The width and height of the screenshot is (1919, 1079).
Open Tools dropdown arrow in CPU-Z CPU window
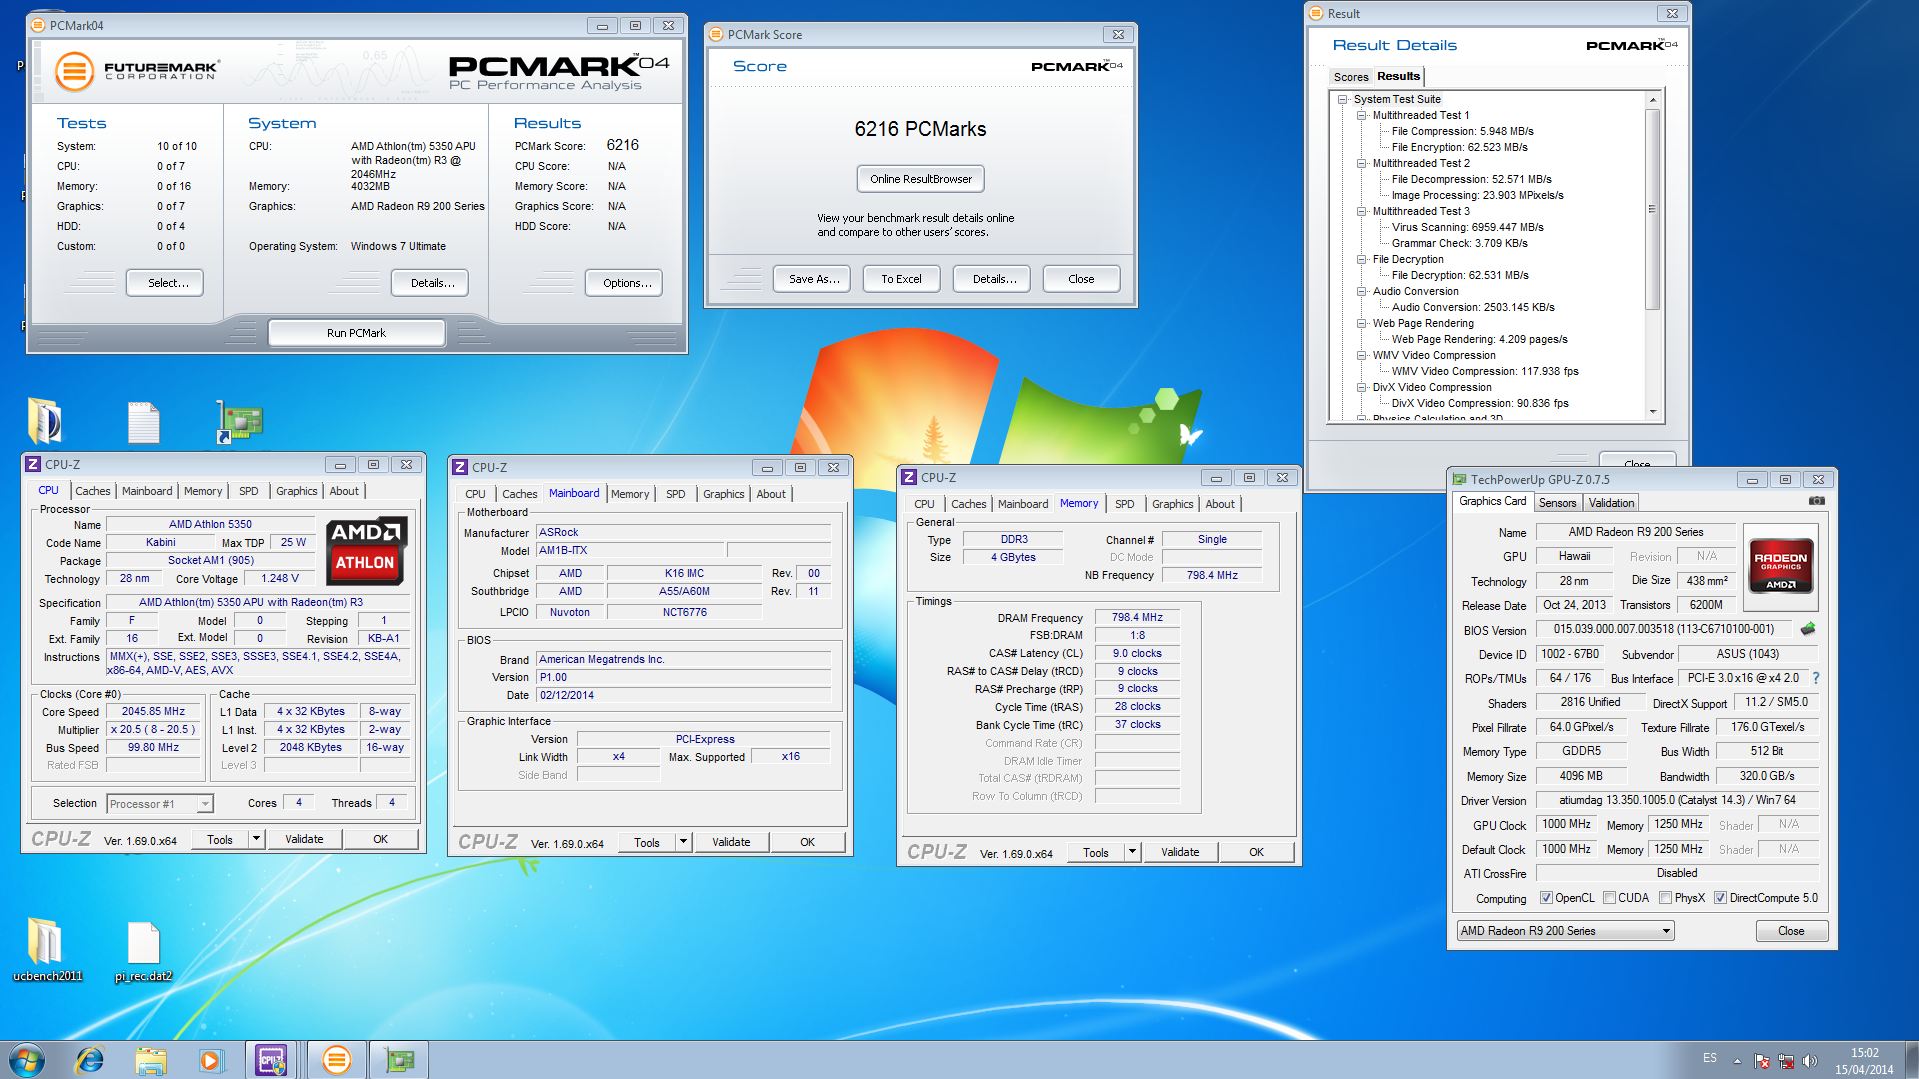[x=257, y=839]
